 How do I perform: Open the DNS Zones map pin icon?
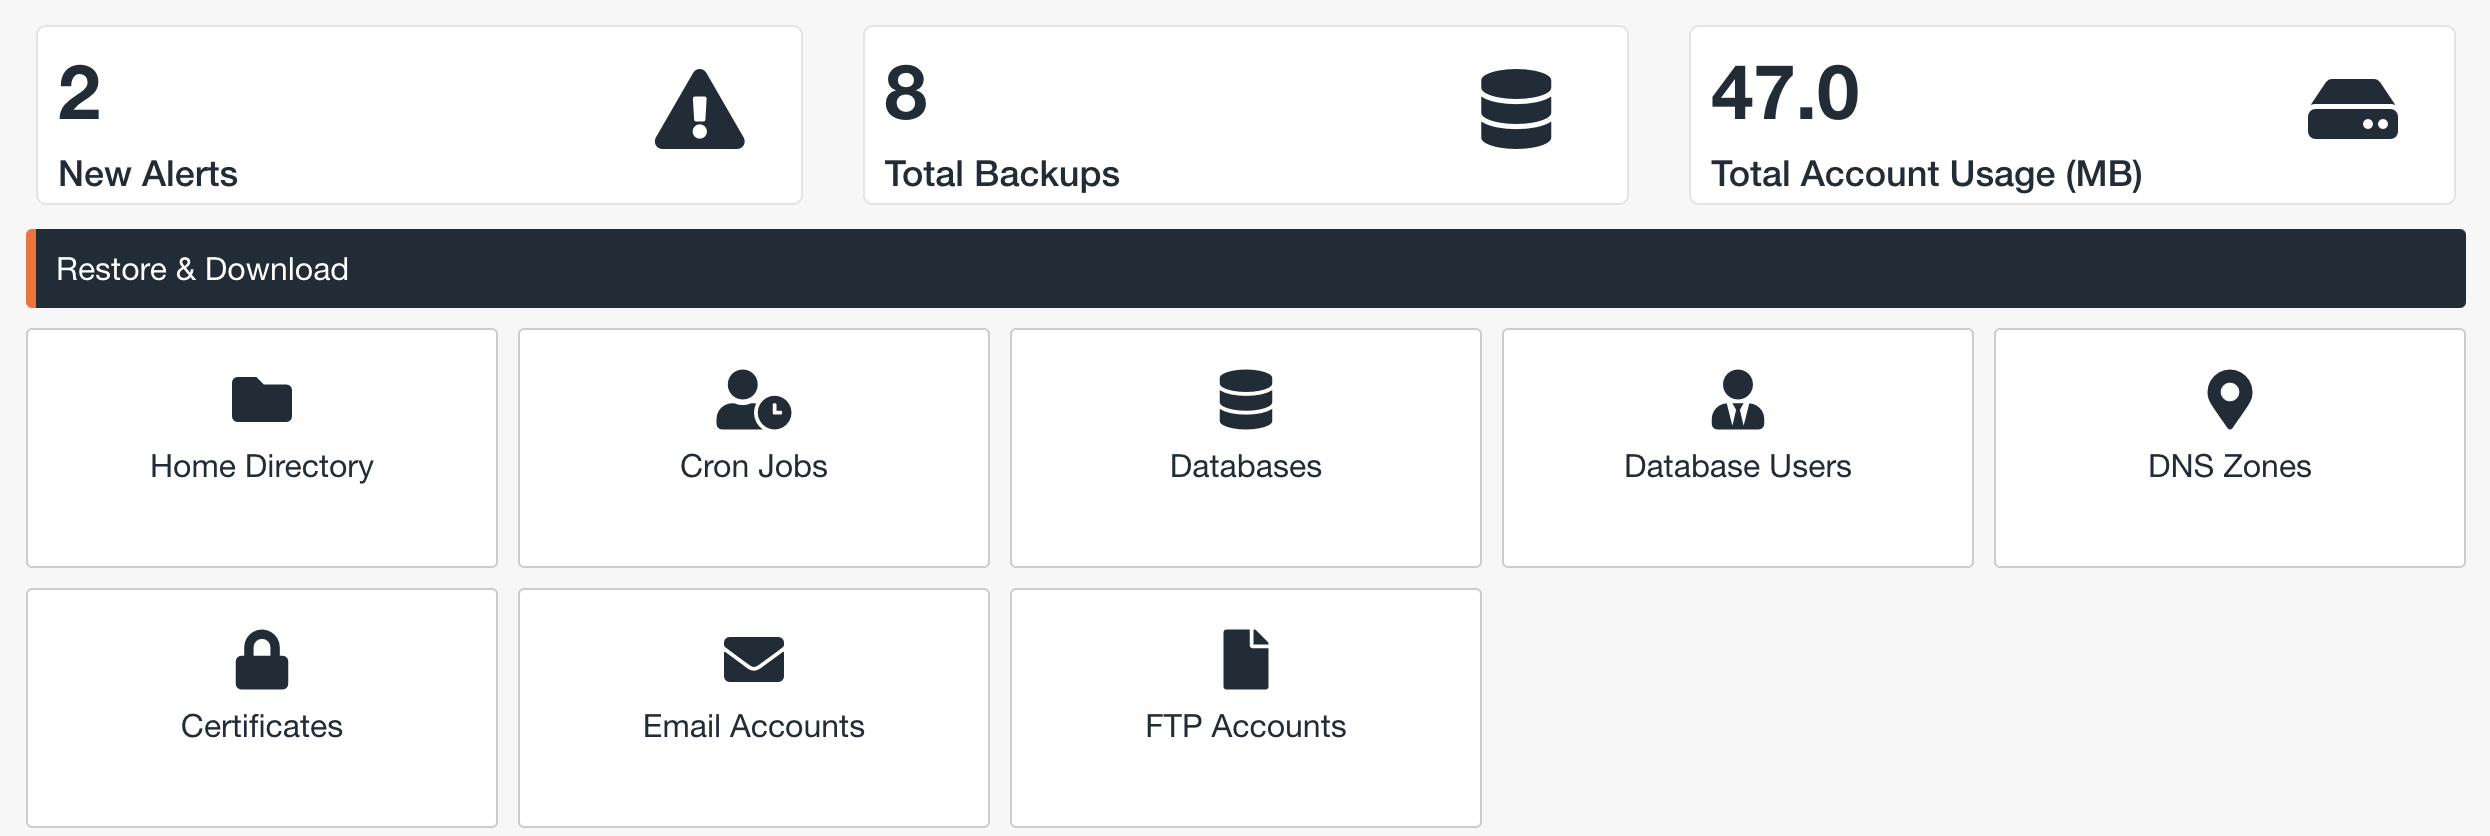[x=2230, y=400]
